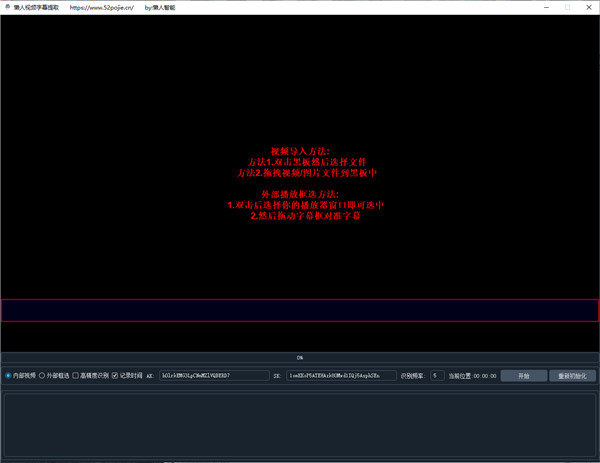Image resolution: width=600 pixels, height=463 pixels.
Task: Click the 0% progress bar
Action: click(x=300, y=358)
